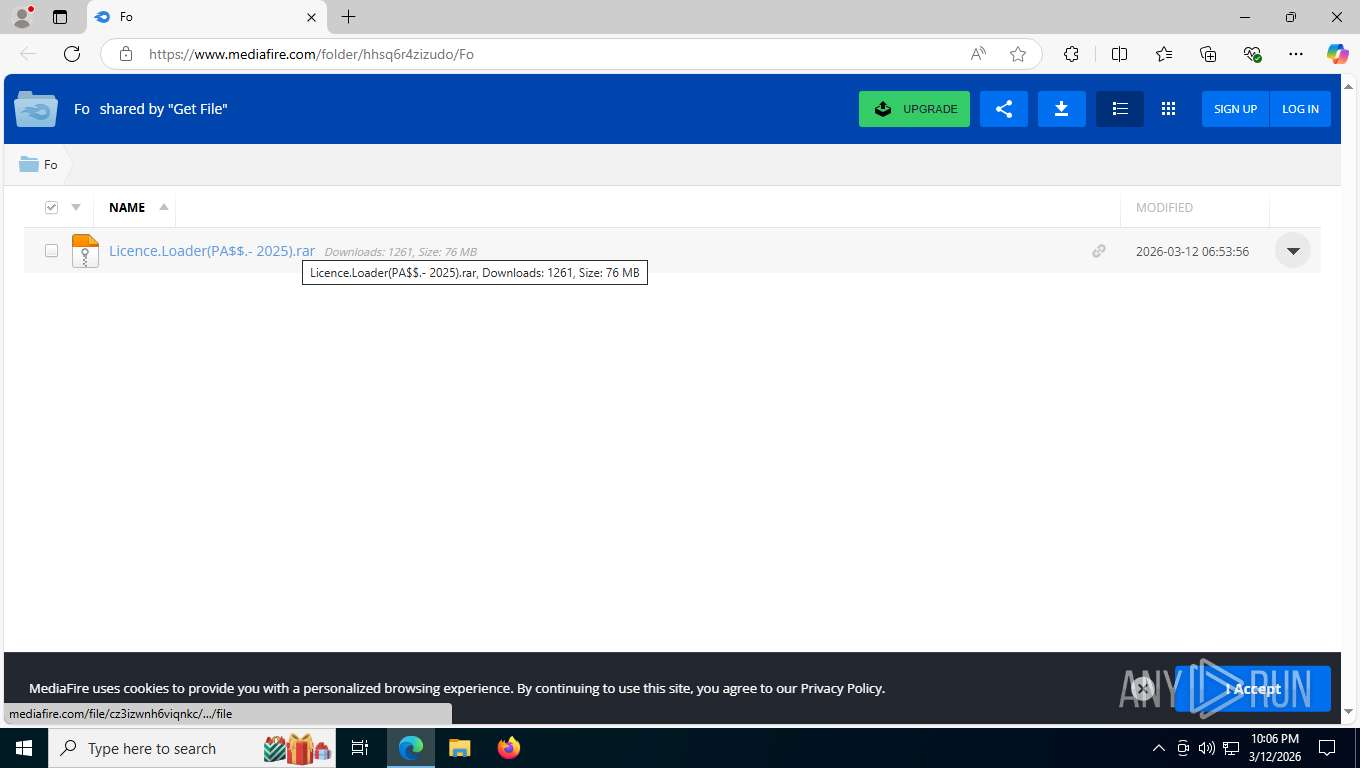The image size is (1360, 768).
Task: Click Downloads: 1261, Size: 76 MB text
Action: [x=400, y=252]
